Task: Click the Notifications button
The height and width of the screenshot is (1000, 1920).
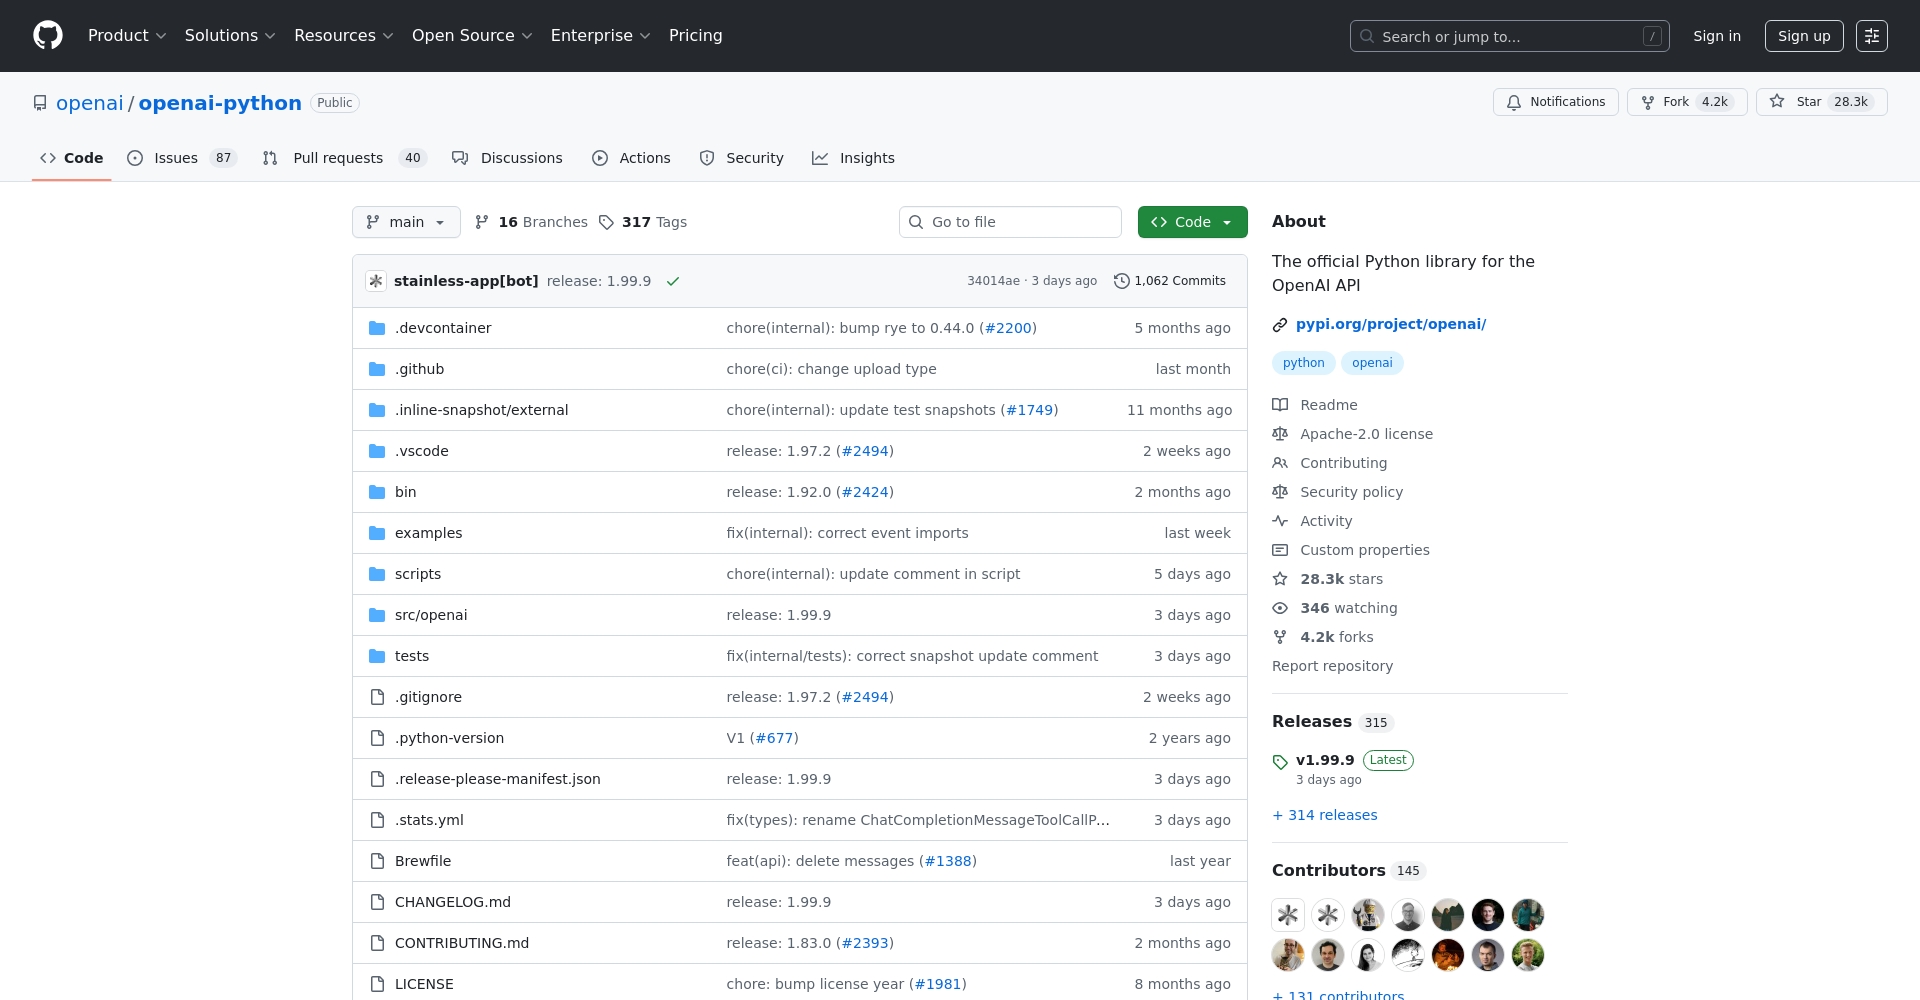Action: (1556, 102)
